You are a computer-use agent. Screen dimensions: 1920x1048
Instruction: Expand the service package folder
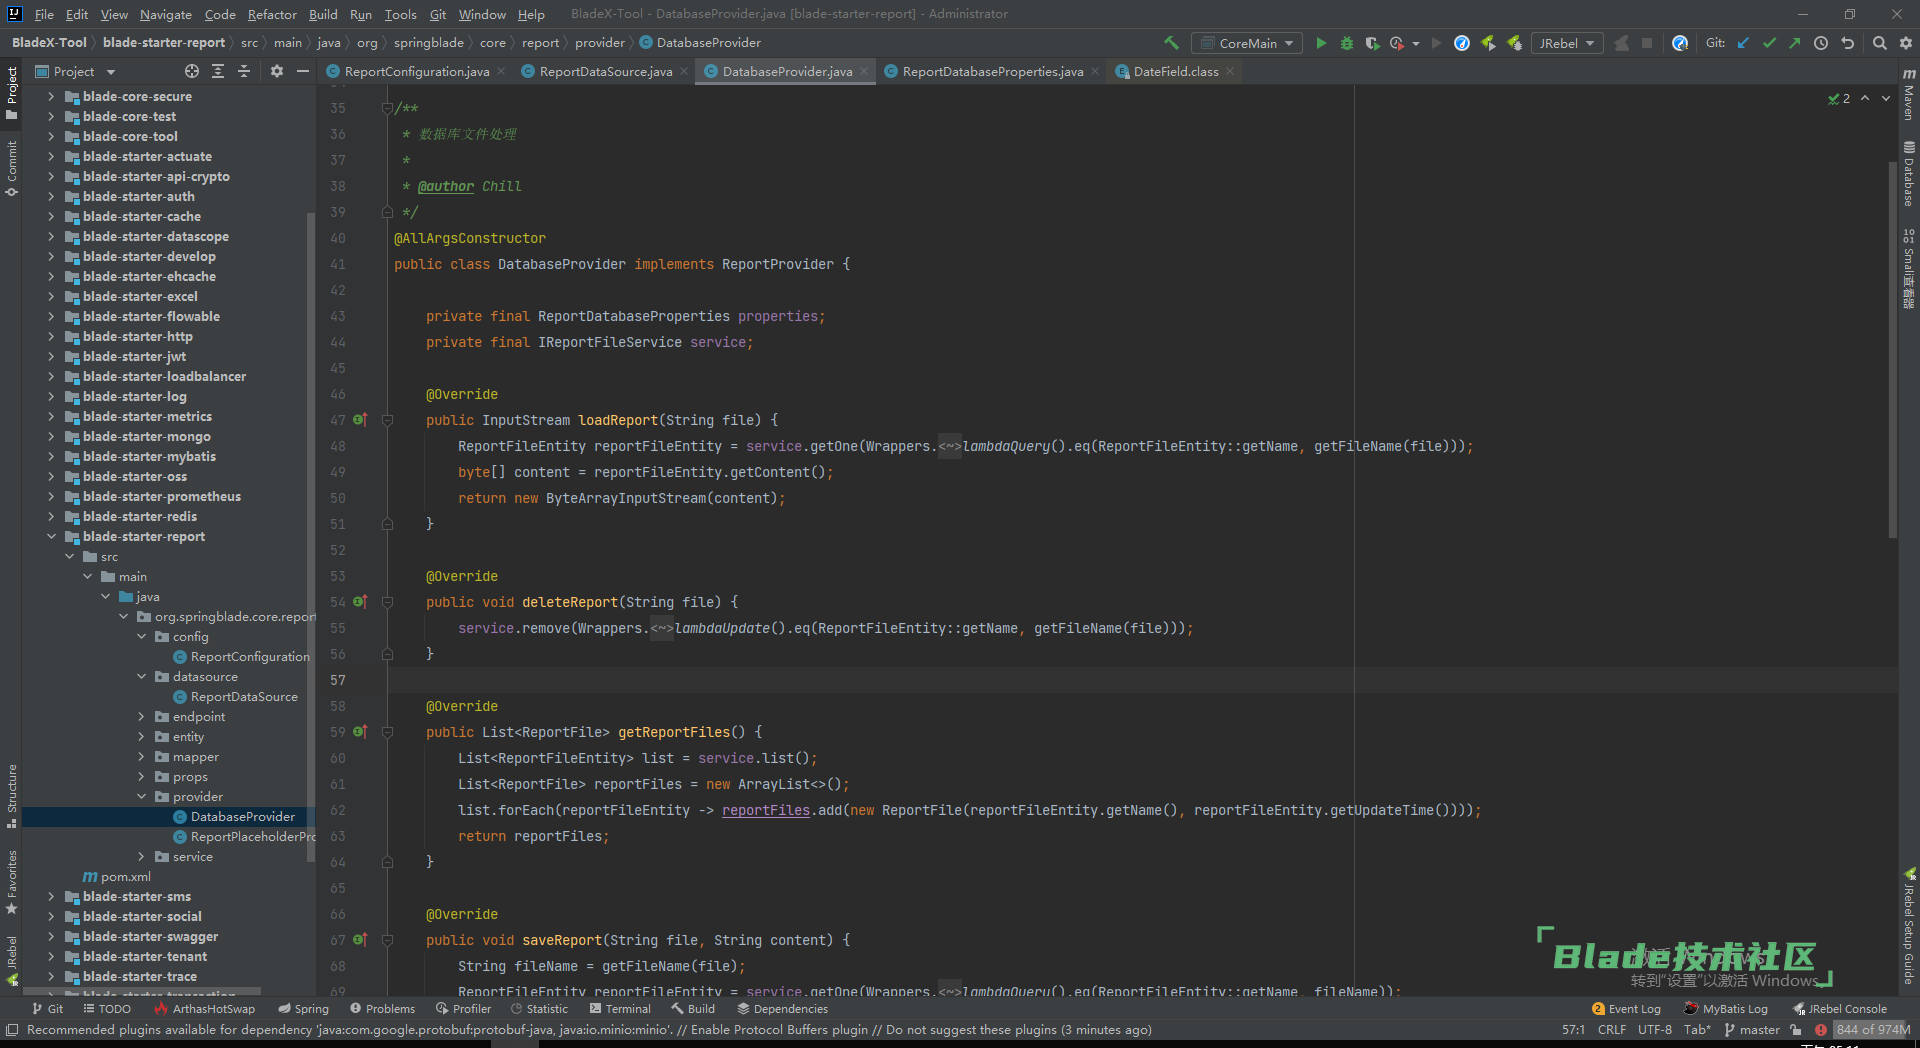[141, 857]
